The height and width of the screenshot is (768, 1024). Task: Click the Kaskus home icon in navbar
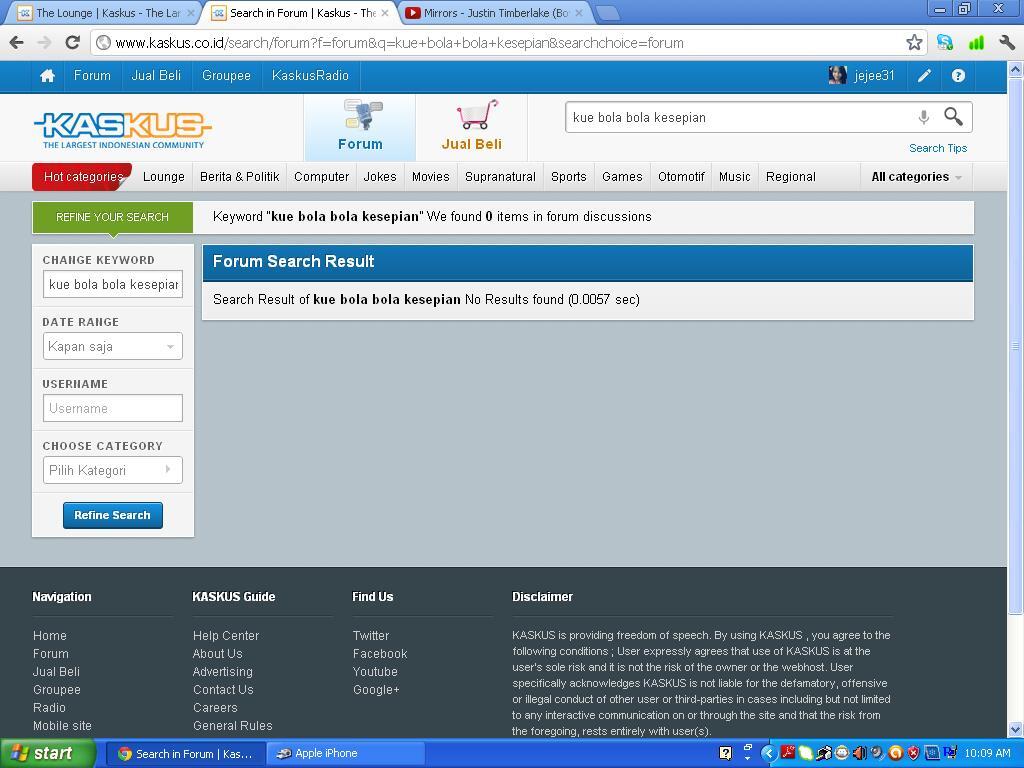tap(47, 76)
